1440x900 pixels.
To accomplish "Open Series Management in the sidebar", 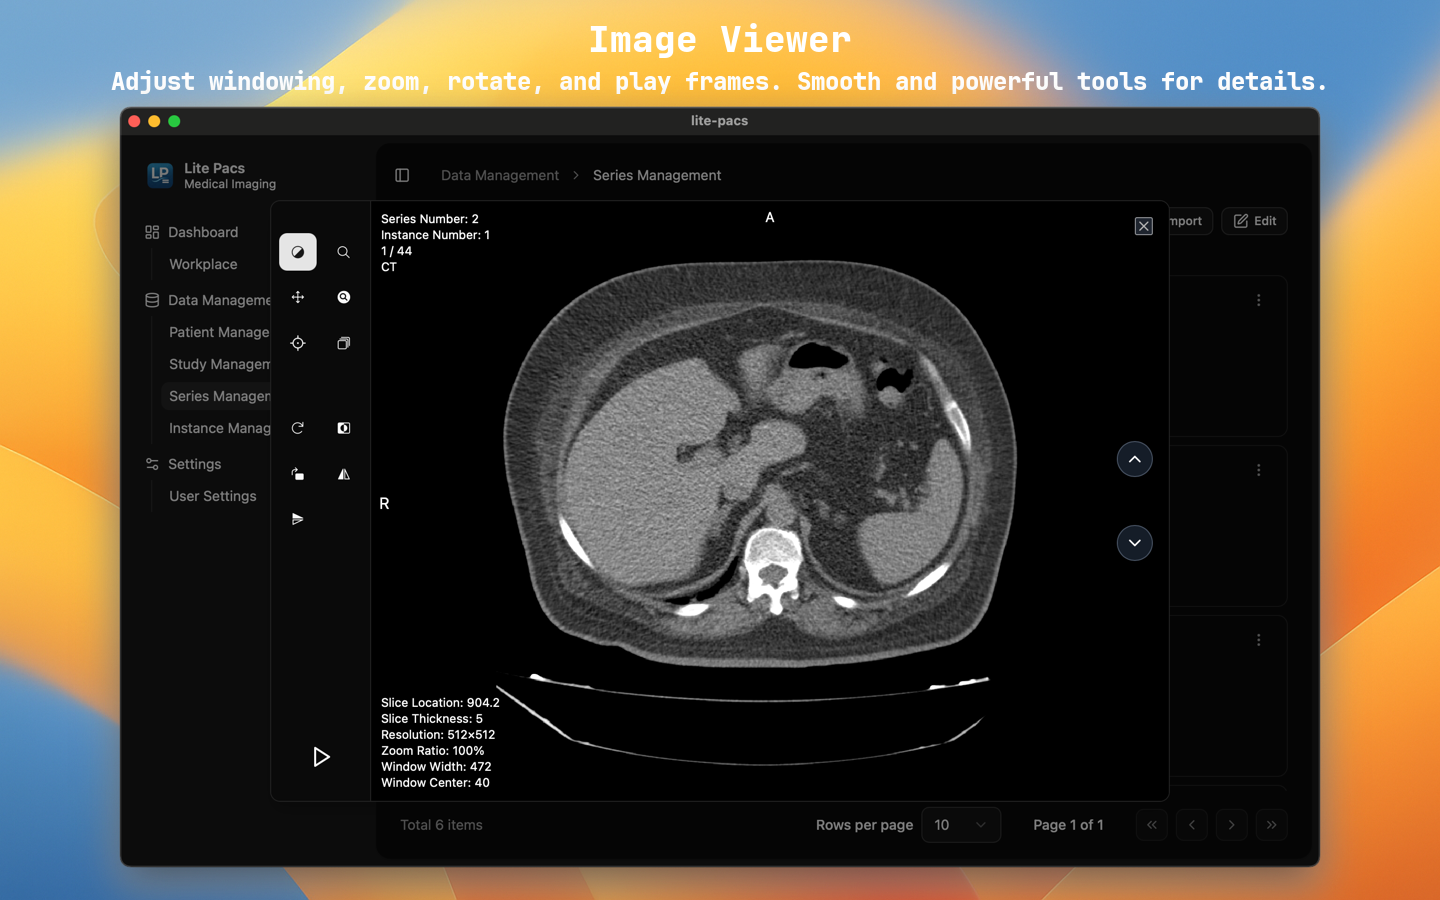I will 218,396.
